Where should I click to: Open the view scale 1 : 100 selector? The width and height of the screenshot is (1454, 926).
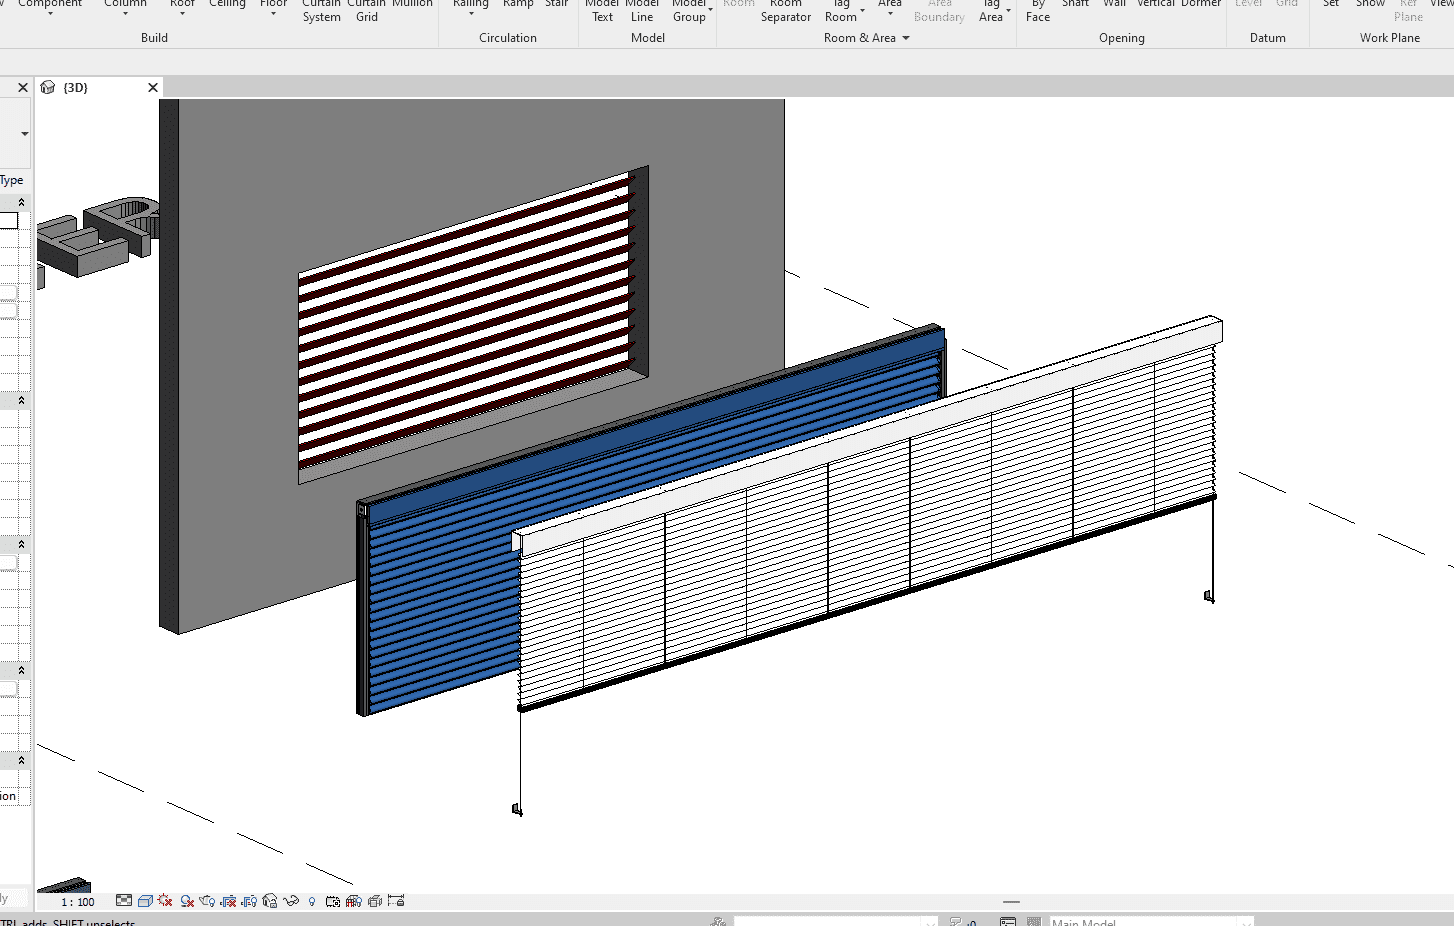(x=78, y=902)
